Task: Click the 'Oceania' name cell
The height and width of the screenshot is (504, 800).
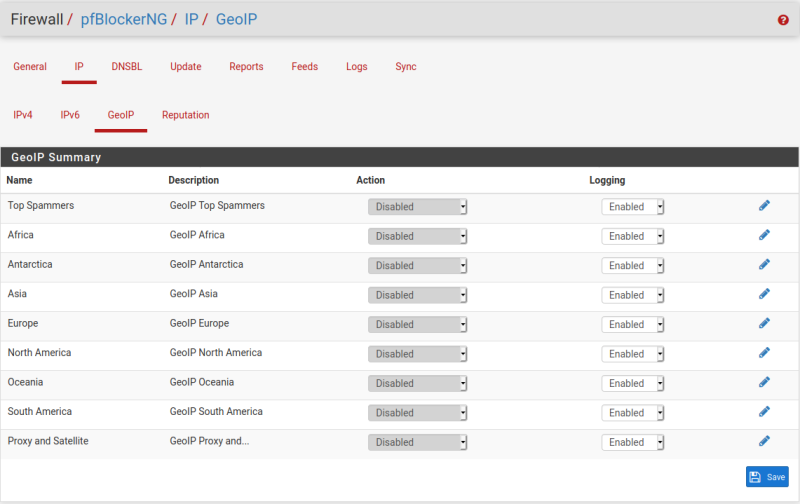Action: point(25,382)
